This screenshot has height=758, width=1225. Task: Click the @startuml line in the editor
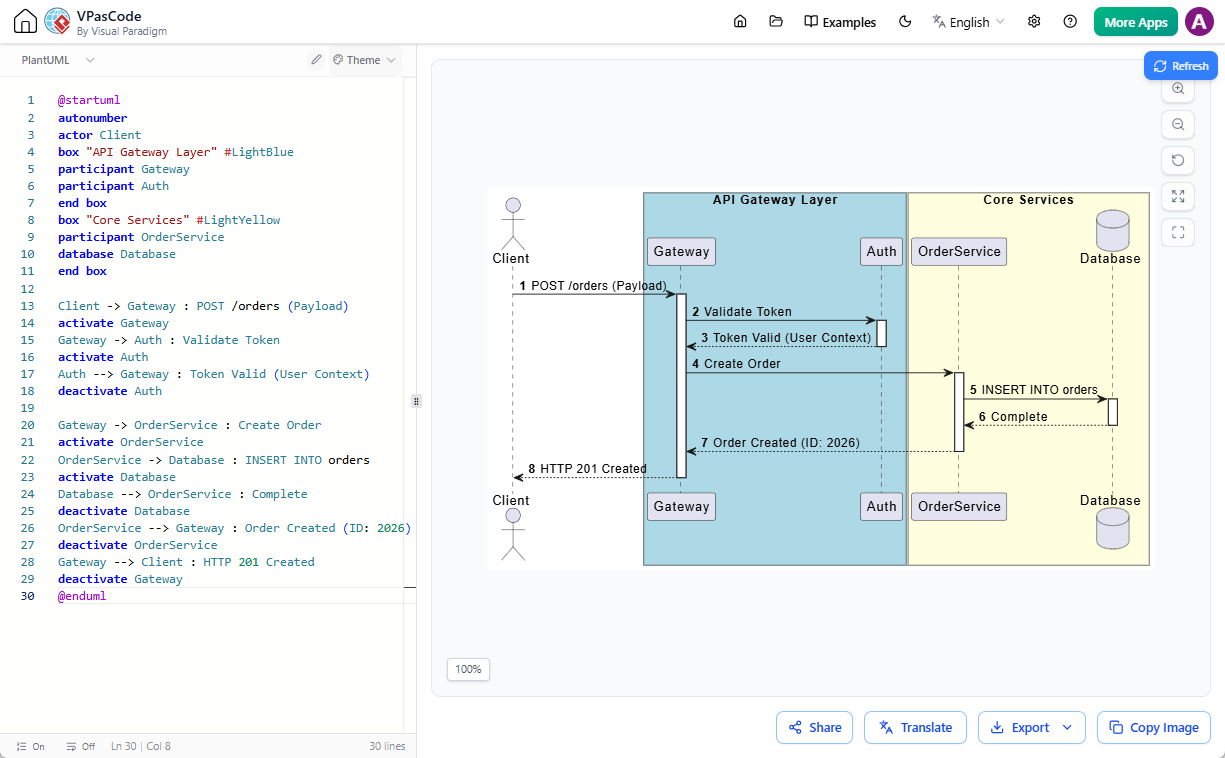coord(89,100)
